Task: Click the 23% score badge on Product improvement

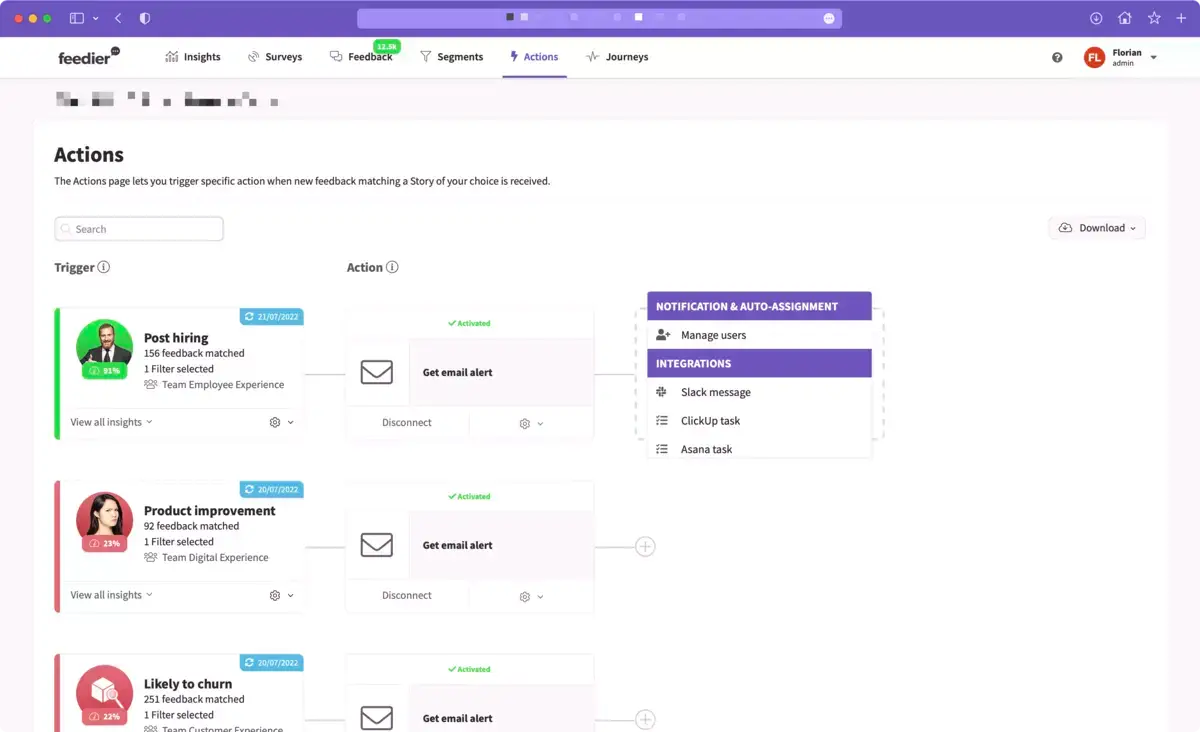Action: (x=104, y=544)
